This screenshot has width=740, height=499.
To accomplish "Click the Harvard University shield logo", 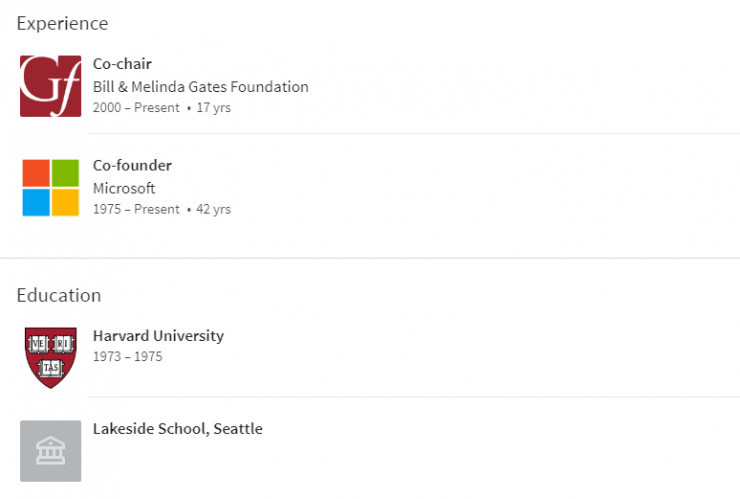I will point(50,357).
